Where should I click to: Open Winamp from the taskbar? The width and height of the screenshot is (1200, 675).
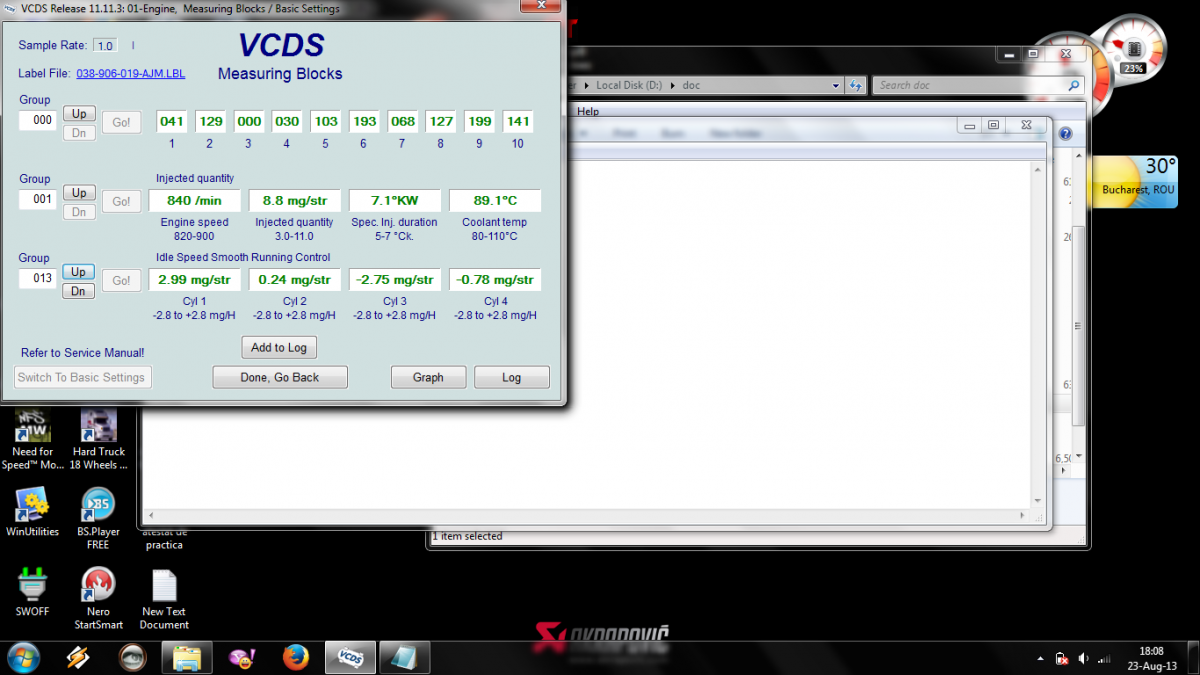click(x=78, y=657)
